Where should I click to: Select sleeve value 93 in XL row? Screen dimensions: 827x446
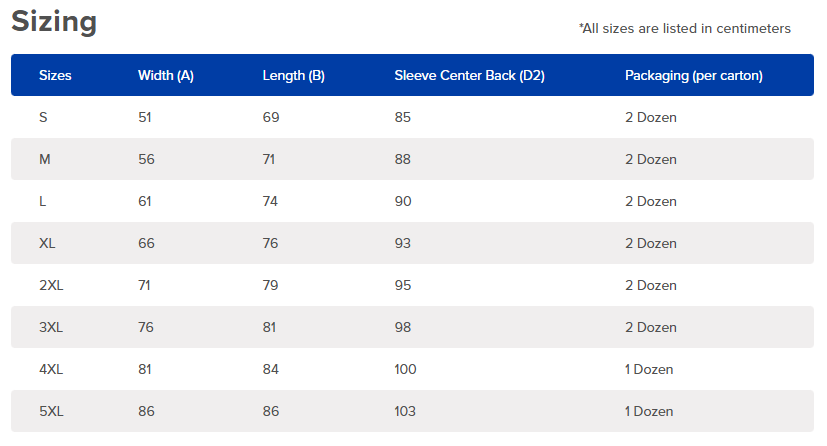pyautogui.click(x=402, y=243)
